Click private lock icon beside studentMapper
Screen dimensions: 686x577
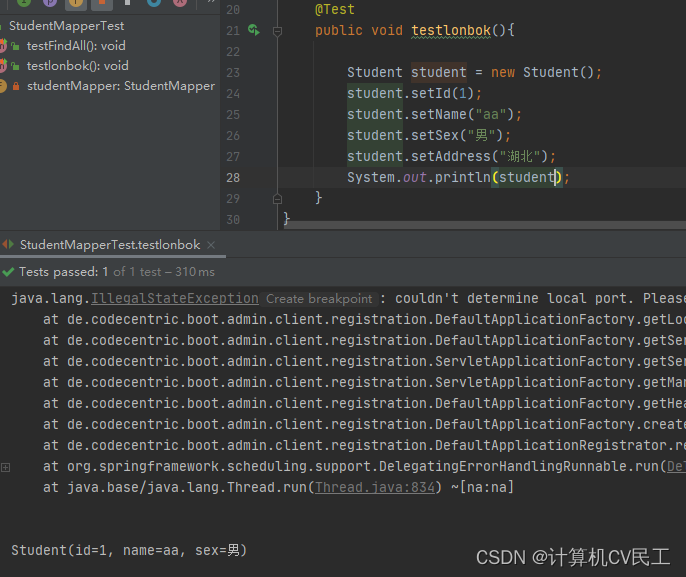pyautogui.click(x=16, y=86)
